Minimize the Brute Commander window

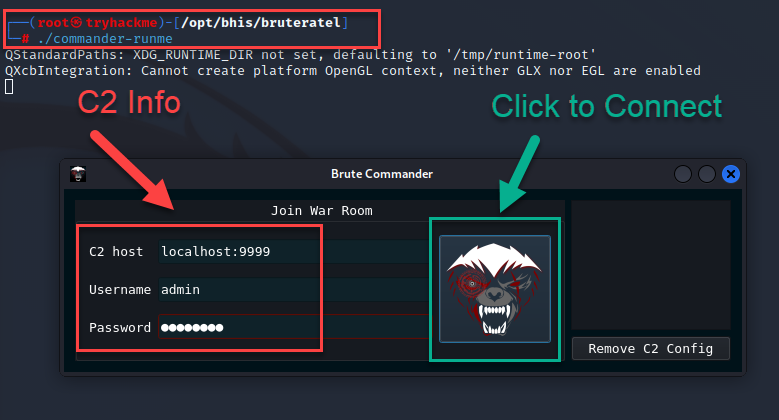pos(684,174)
